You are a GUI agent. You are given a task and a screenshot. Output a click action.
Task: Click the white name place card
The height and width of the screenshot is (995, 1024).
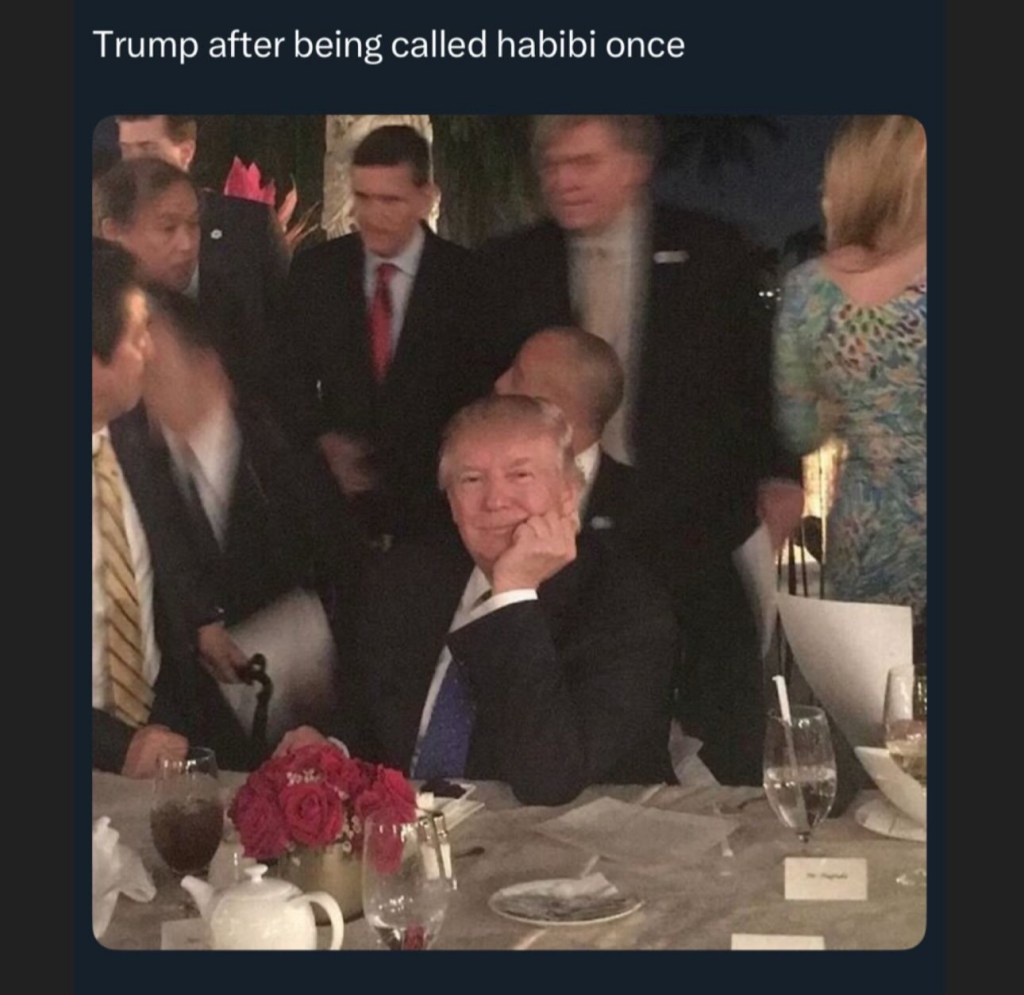825,879
